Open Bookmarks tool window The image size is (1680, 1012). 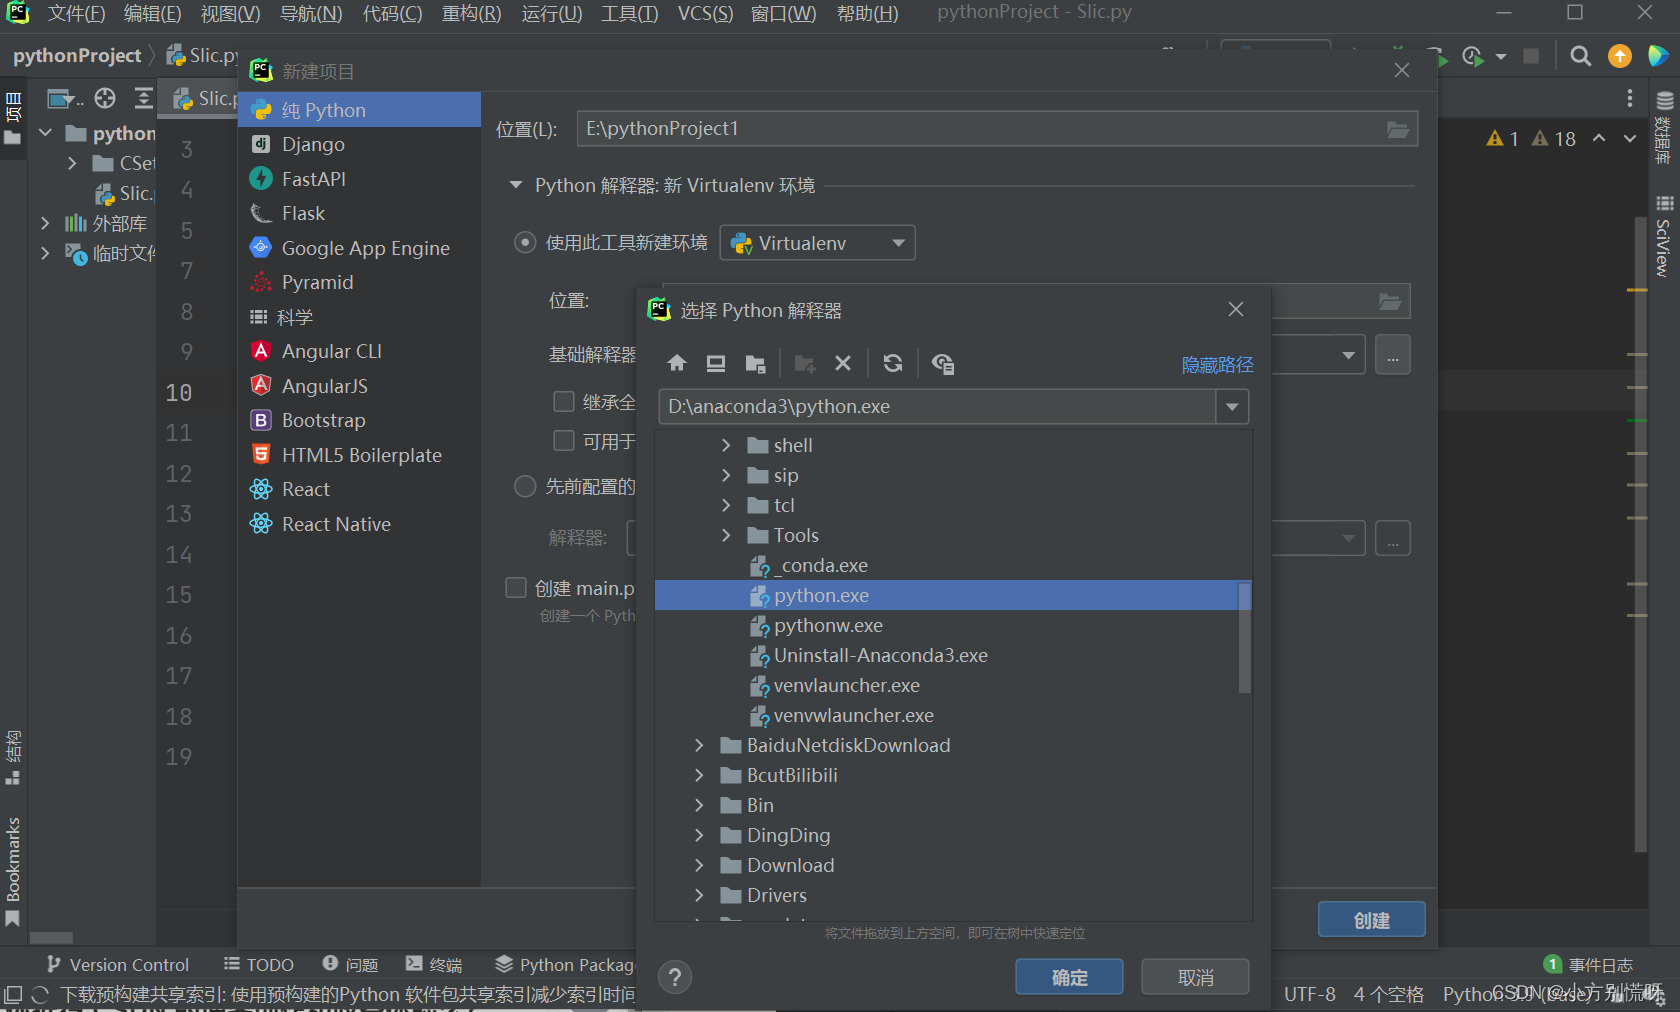[x=13, y=871]
